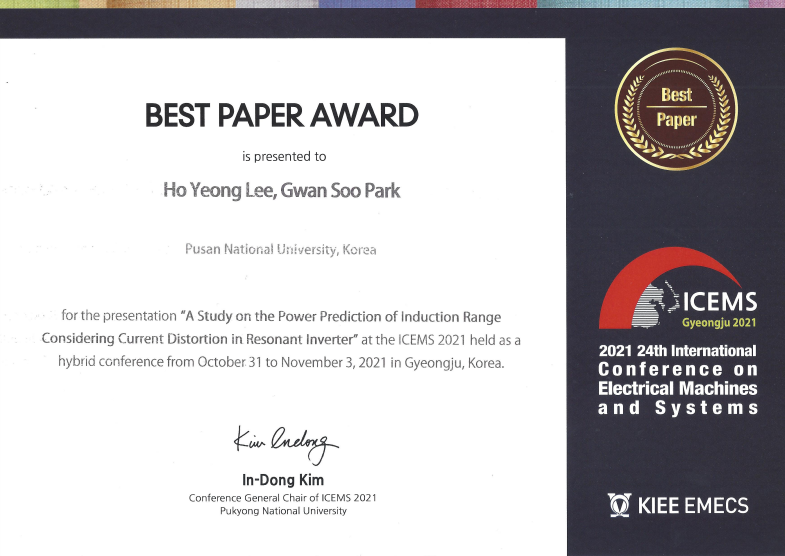The height and width of the screenshot is (556, 785).
Task: Click the line 'hybrid conference from October 31'
Action: tap(281, 362)
